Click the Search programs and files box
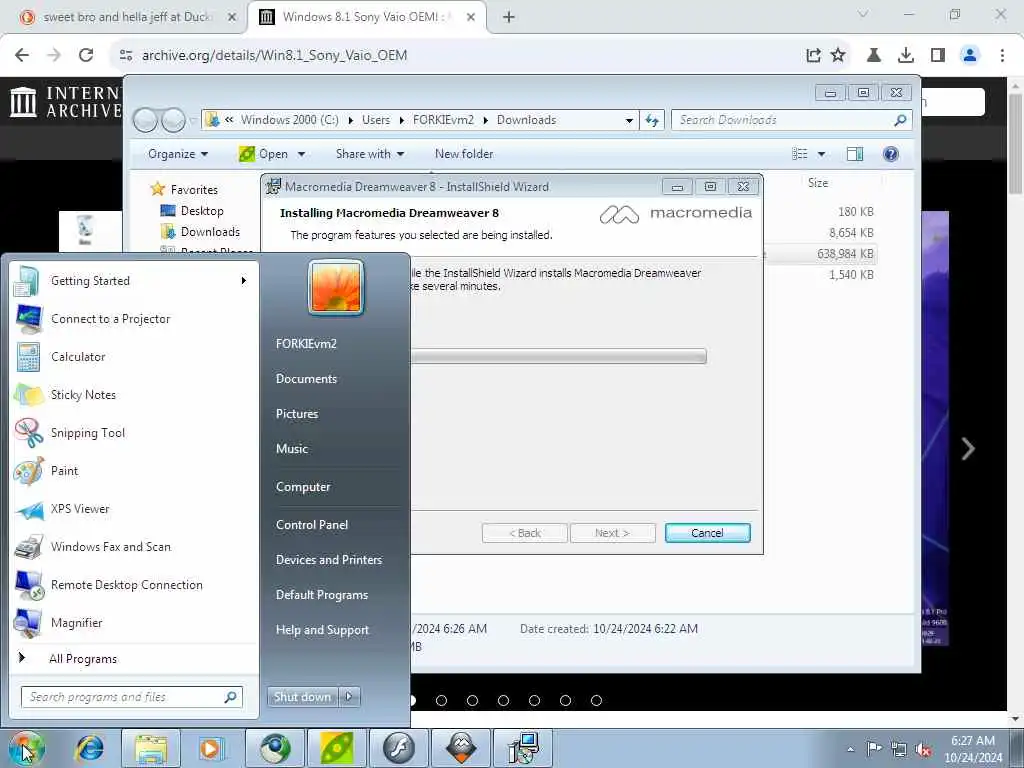Image resolution: width=1024 pixels, height=768 pixels. [132, 697]
